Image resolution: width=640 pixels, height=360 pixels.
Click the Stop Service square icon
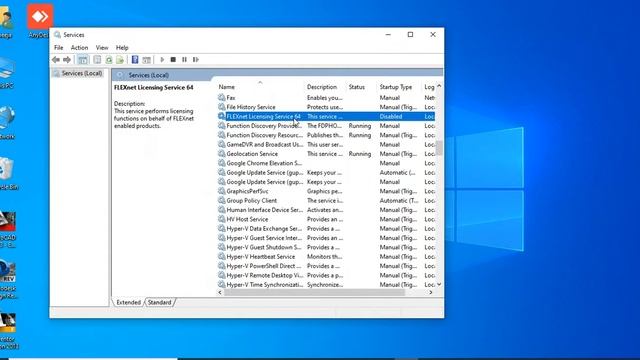pos(173,60)
